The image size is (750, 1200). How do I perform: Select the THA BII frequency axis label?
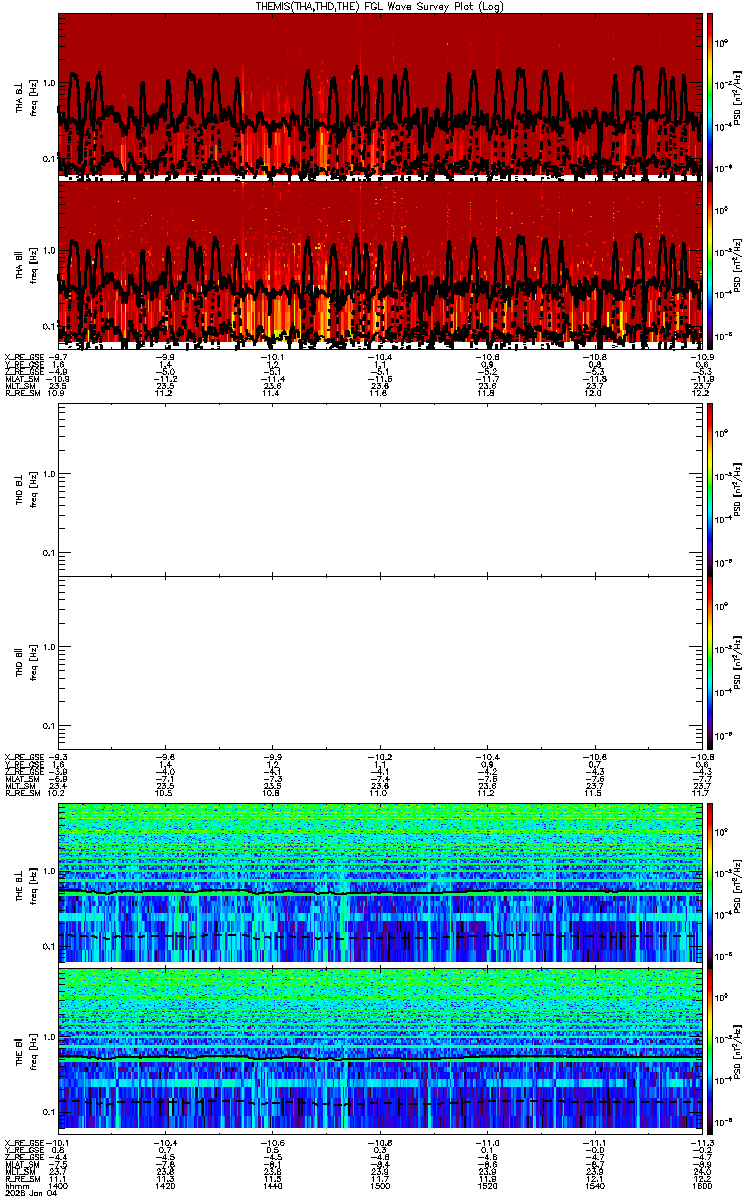26,263
